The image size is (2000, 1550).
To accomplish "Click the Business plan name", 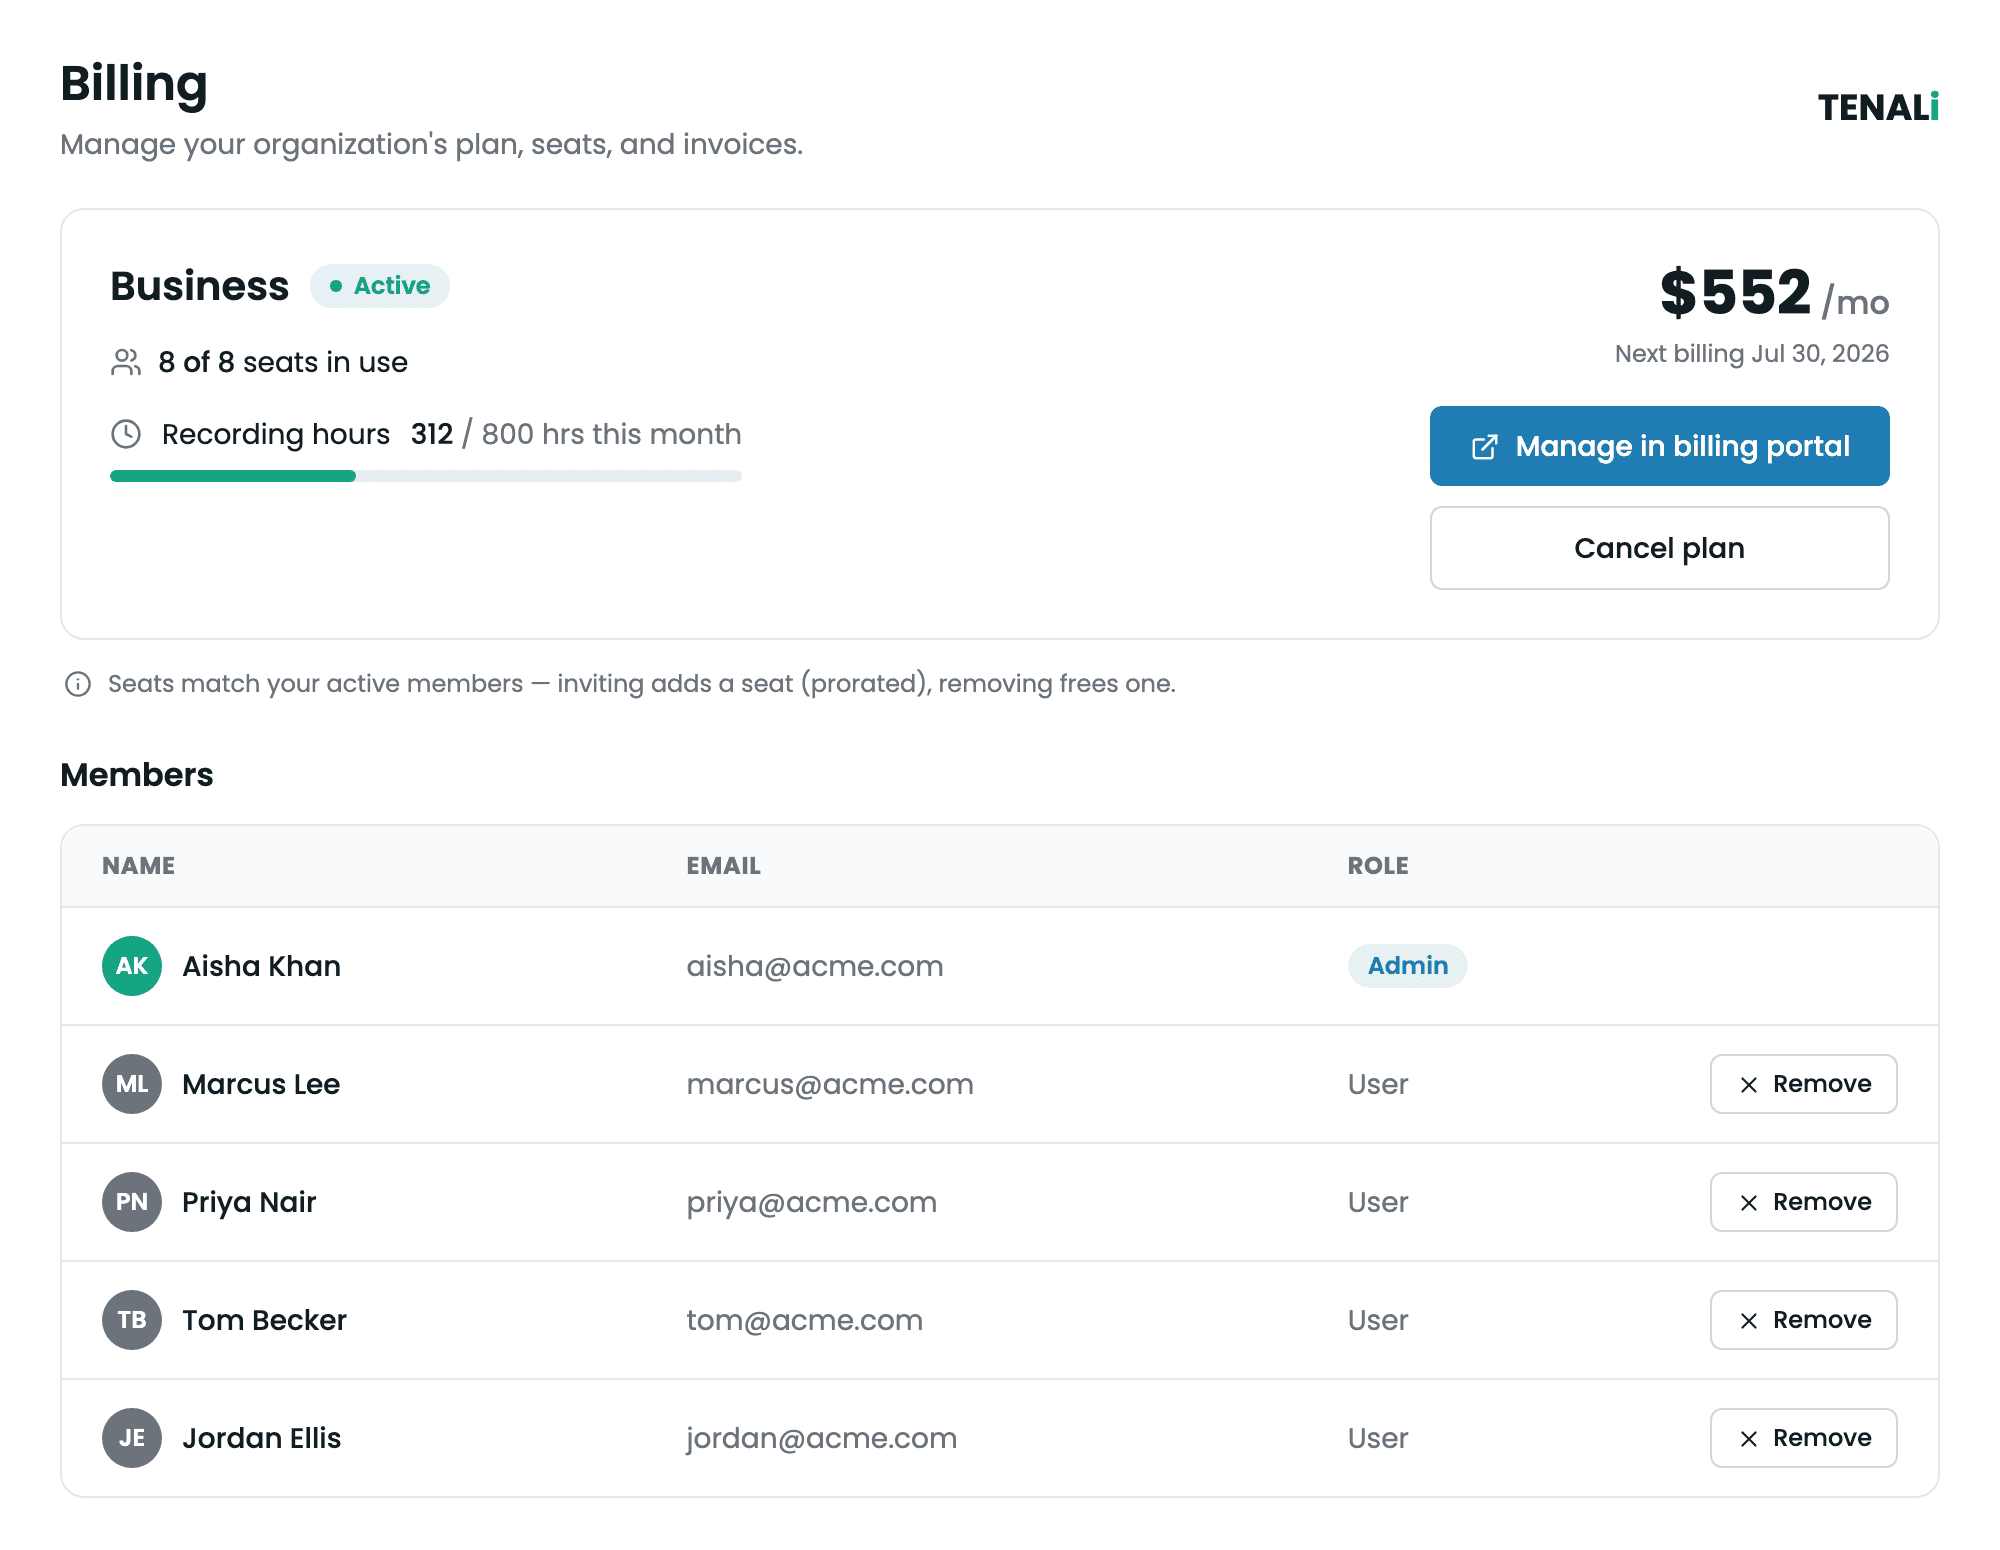I will click(x=200, y=286).
